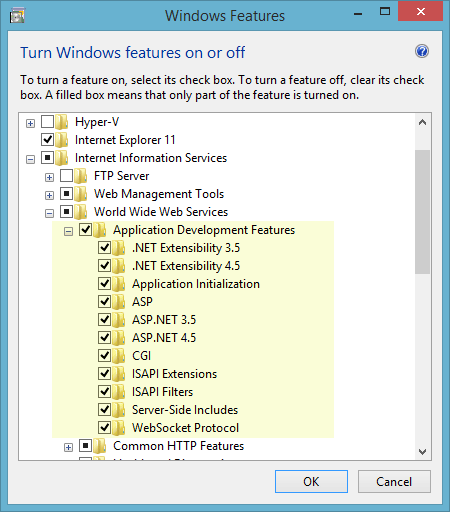Image resolution: width=450 pixels, height=512 pixels.
Task: Click the ASP folder icon
Action: tap(119, 302)
